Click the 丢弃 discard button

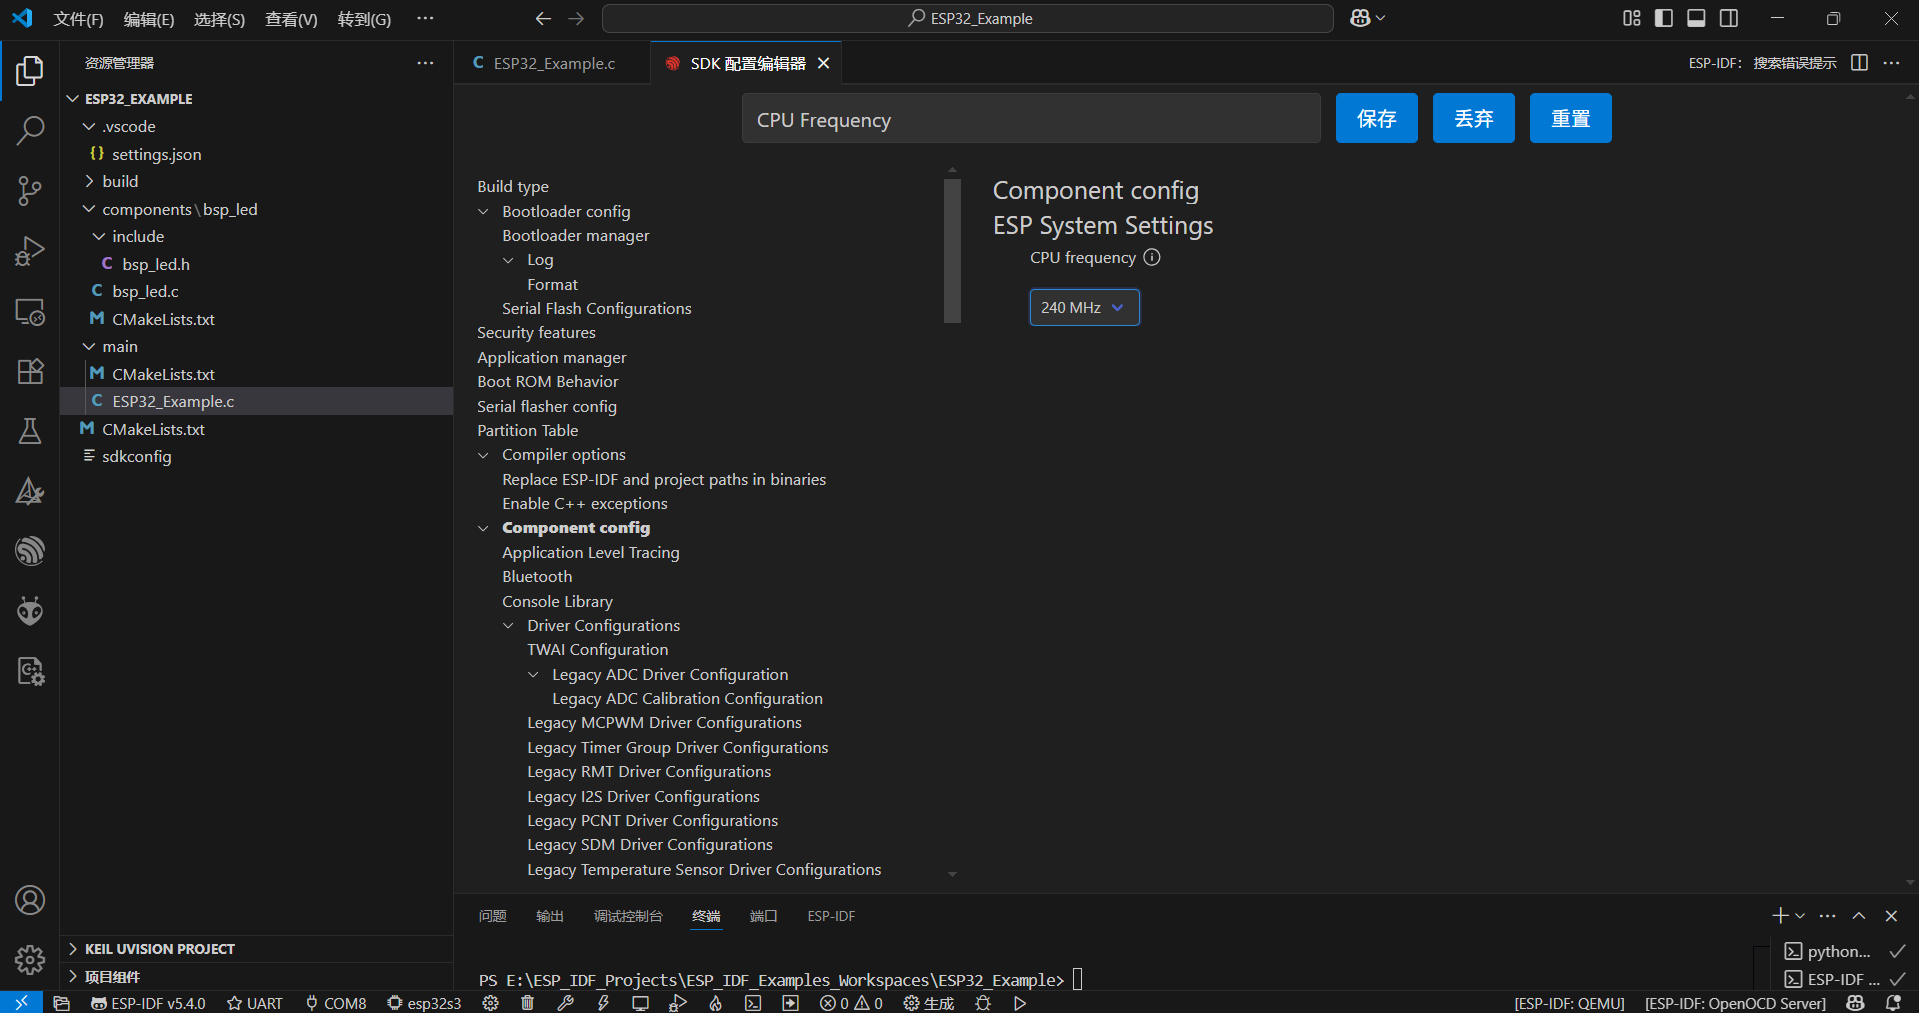[x=1473, y=118]
